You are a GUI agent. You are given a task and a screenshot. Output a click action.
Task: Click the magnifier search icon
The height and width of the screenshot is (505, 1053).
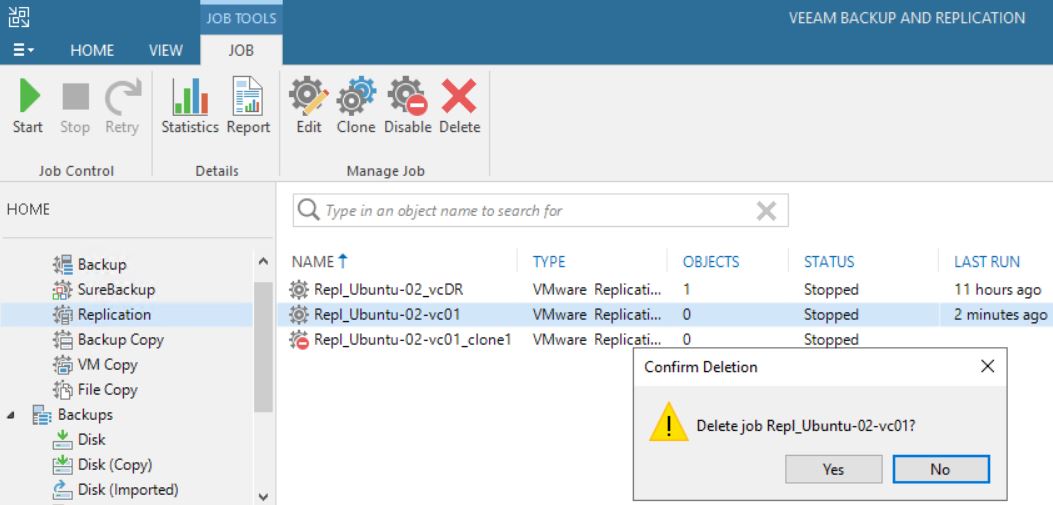[x=308, y=210]
